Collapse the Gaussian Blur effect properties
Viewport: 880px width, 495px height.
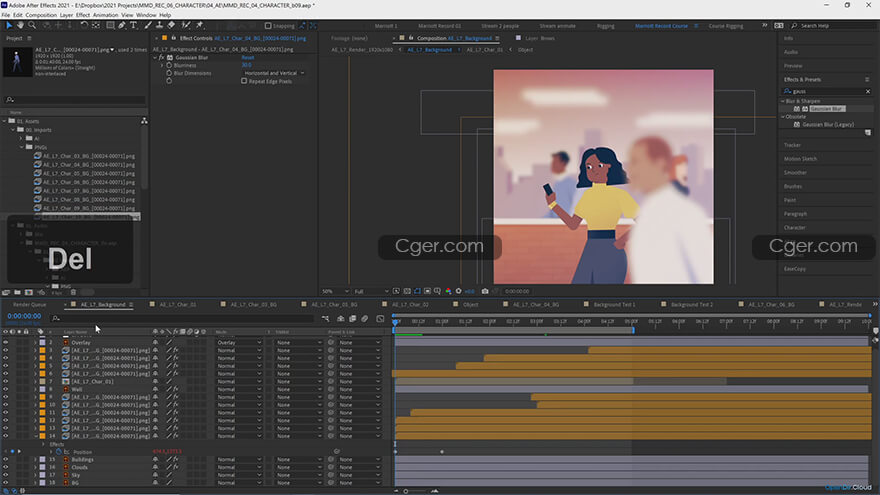pyautogui.click(x=155, y=57)
